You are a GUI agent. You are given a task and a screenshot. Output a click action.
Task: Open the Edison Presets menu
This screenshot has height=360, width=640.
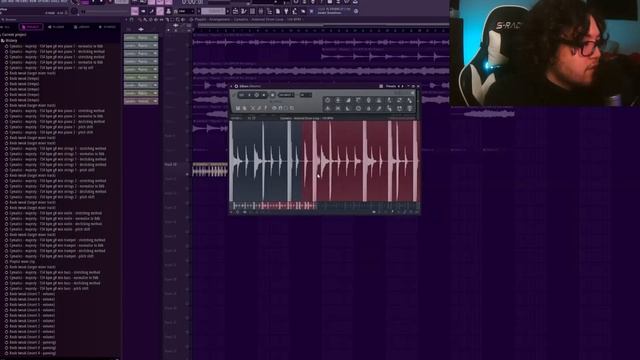(391, 86)
